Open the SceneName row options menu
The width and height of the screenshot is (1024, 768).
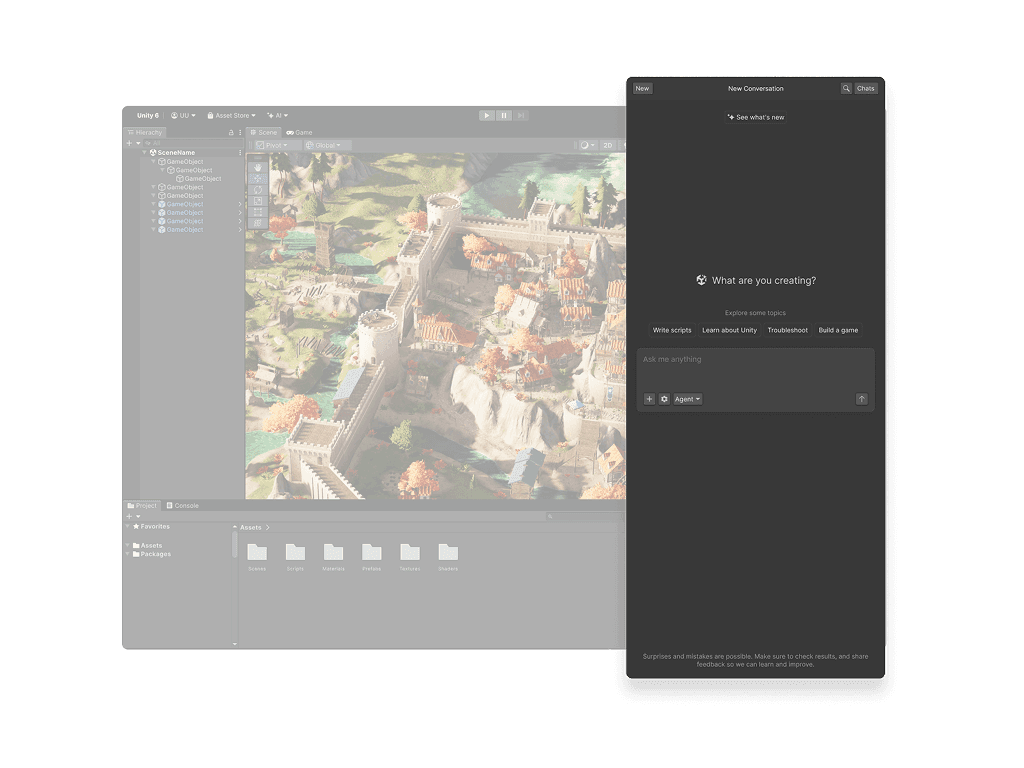[240, 153]
